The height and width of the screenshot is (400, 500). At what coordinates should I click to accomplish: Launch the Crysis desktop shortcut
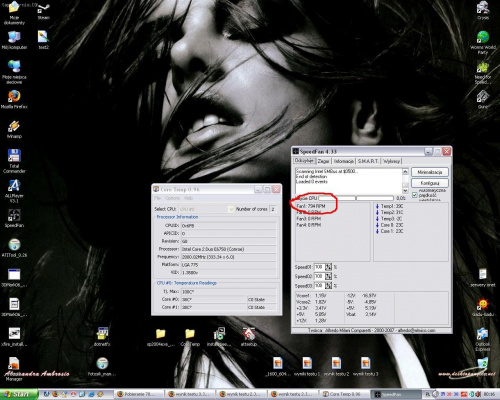pos(483,11)
